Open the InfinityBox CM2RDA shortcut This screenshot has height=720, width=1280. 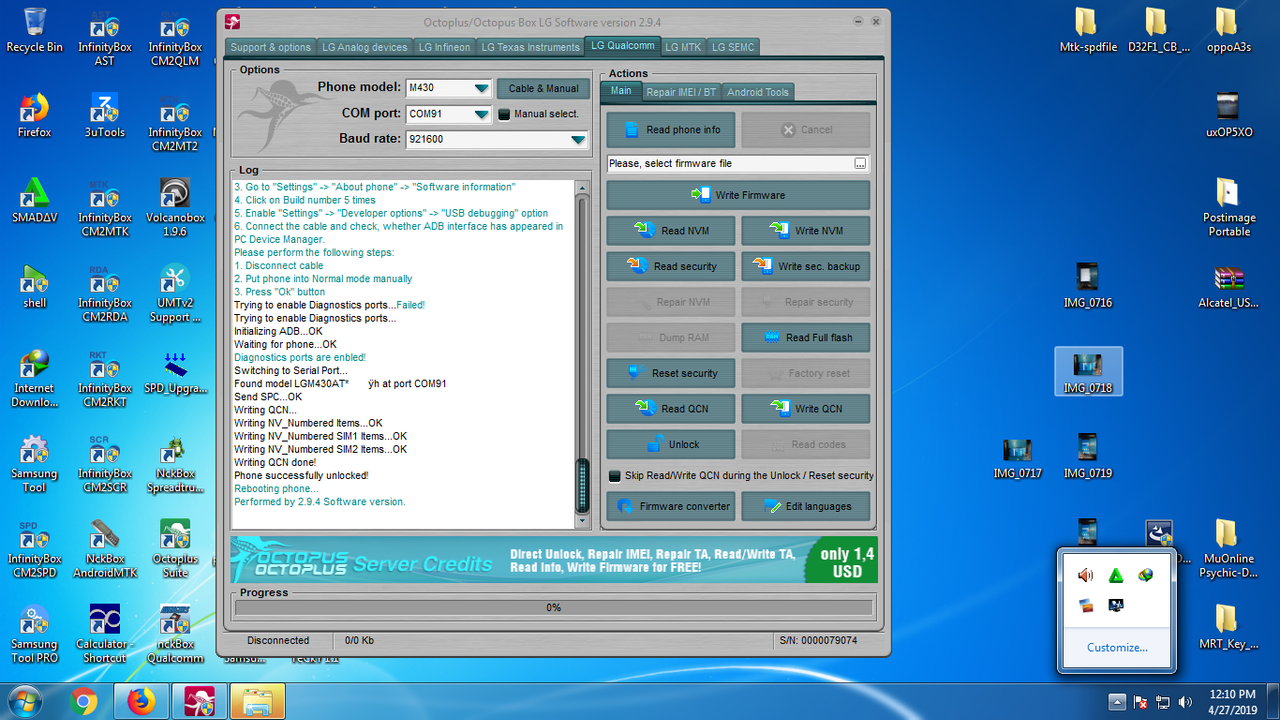(x=105, y=293)
